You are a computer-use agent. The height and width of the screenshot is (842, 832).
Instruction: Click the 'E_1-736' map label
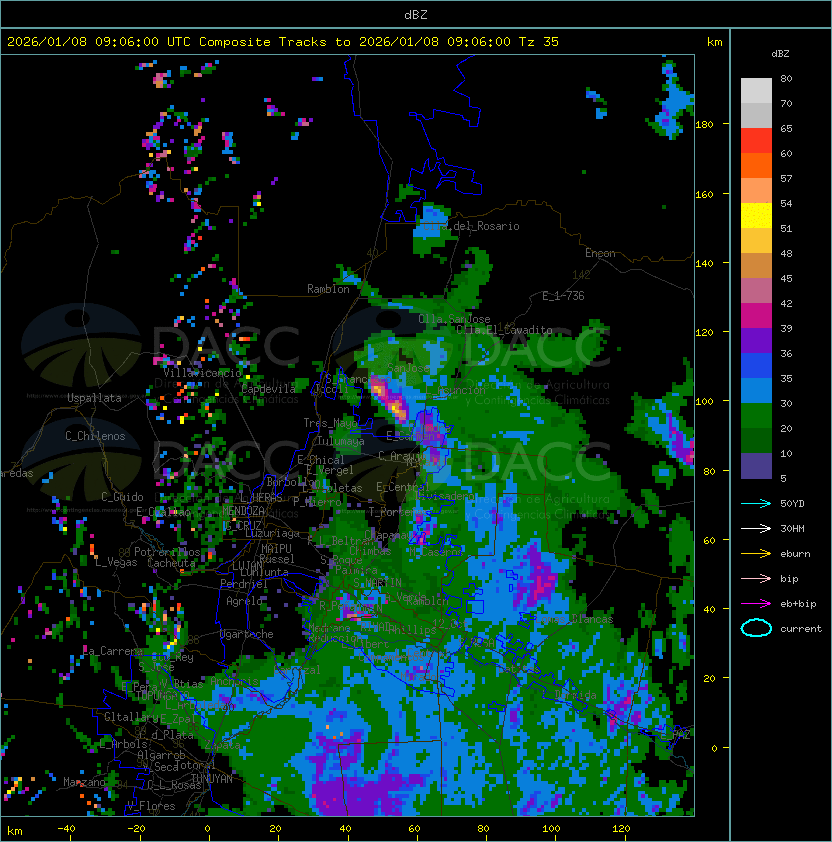(563, 296)
